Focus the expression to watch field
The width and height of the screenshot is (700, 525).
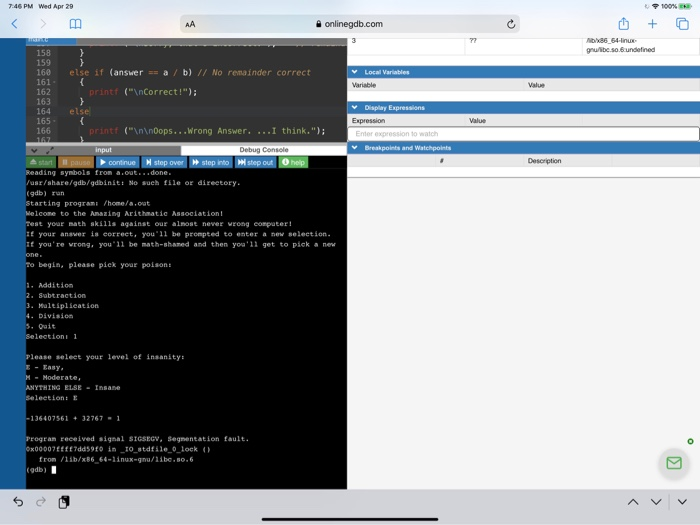[x=523, y=134]
